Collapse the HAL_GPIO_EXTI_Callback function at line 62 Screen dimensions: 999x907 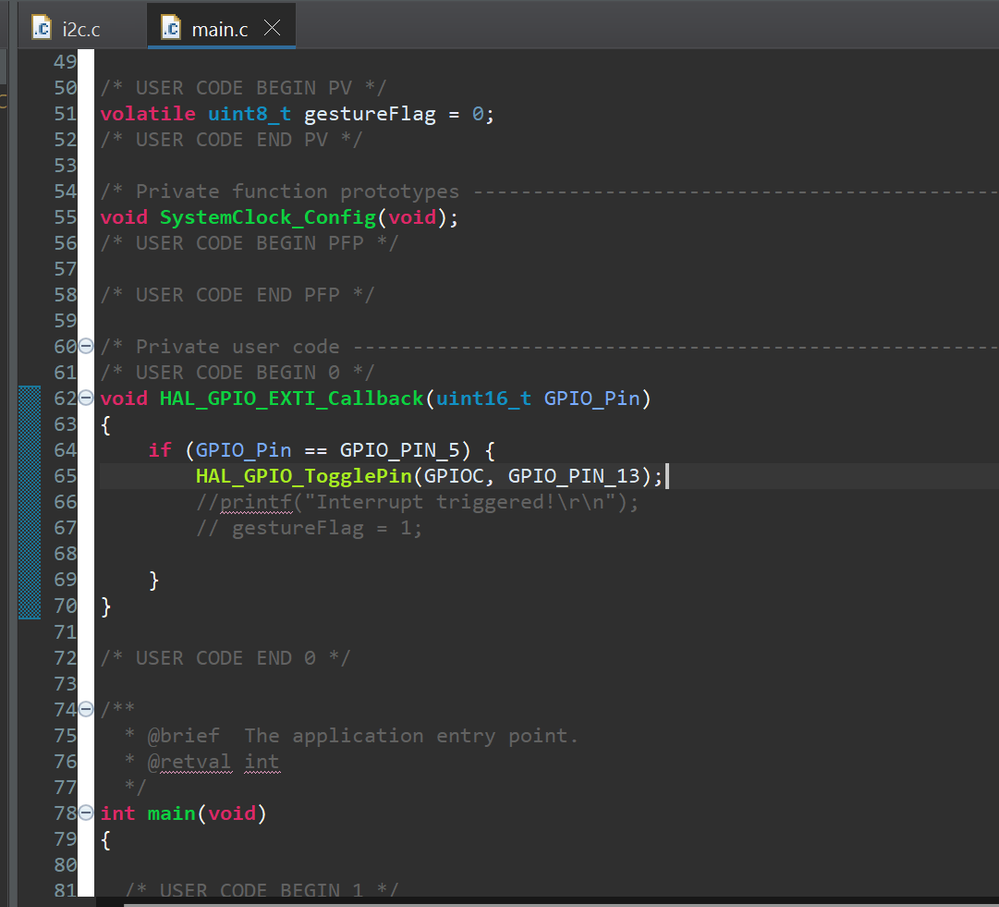85,398
